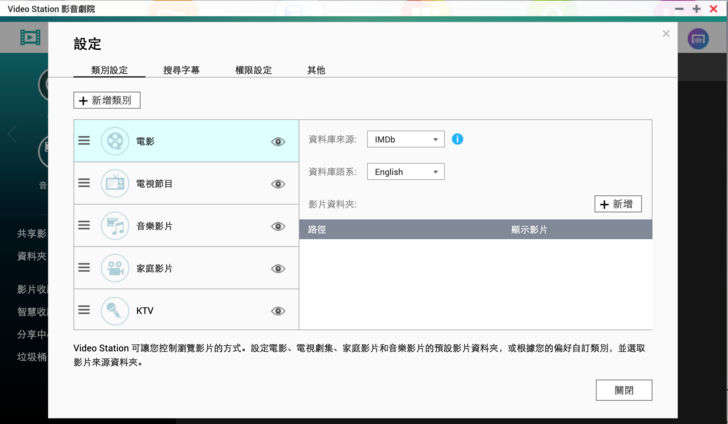Click the 新增 button for 影片資料夾
The height and width of the screenshot is (424, 728).
coord(617,204)
